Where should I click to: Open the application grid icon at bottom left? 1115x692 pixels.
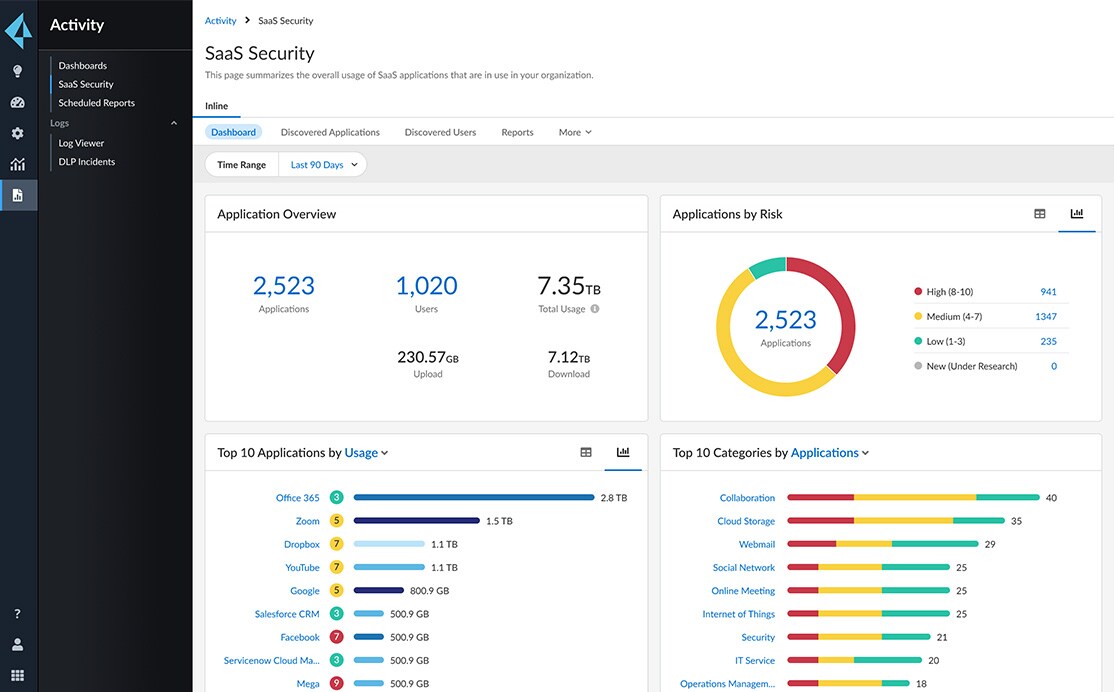coord(16,675)
